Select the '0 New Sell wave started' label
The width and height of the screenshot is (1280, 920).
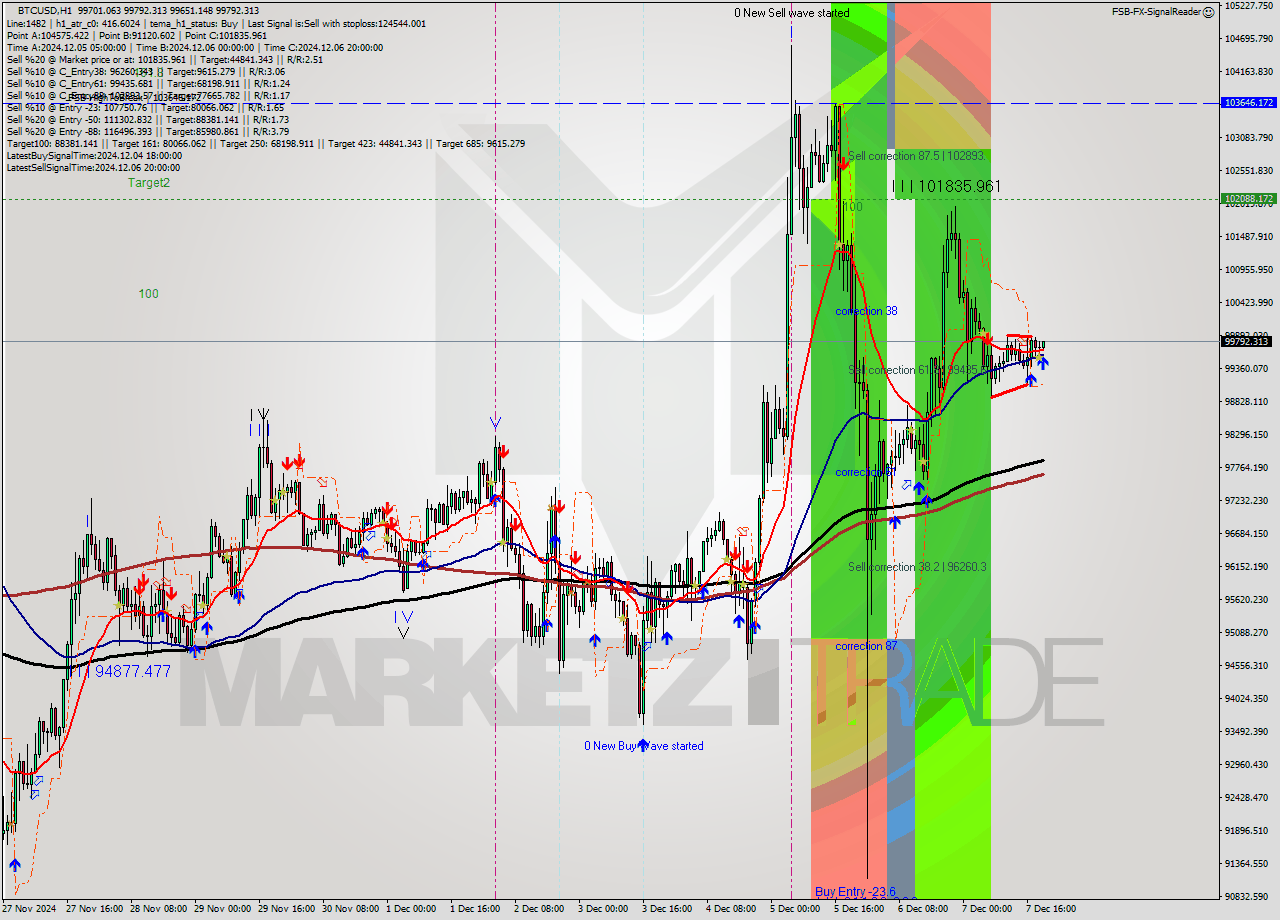pos(792,13)
